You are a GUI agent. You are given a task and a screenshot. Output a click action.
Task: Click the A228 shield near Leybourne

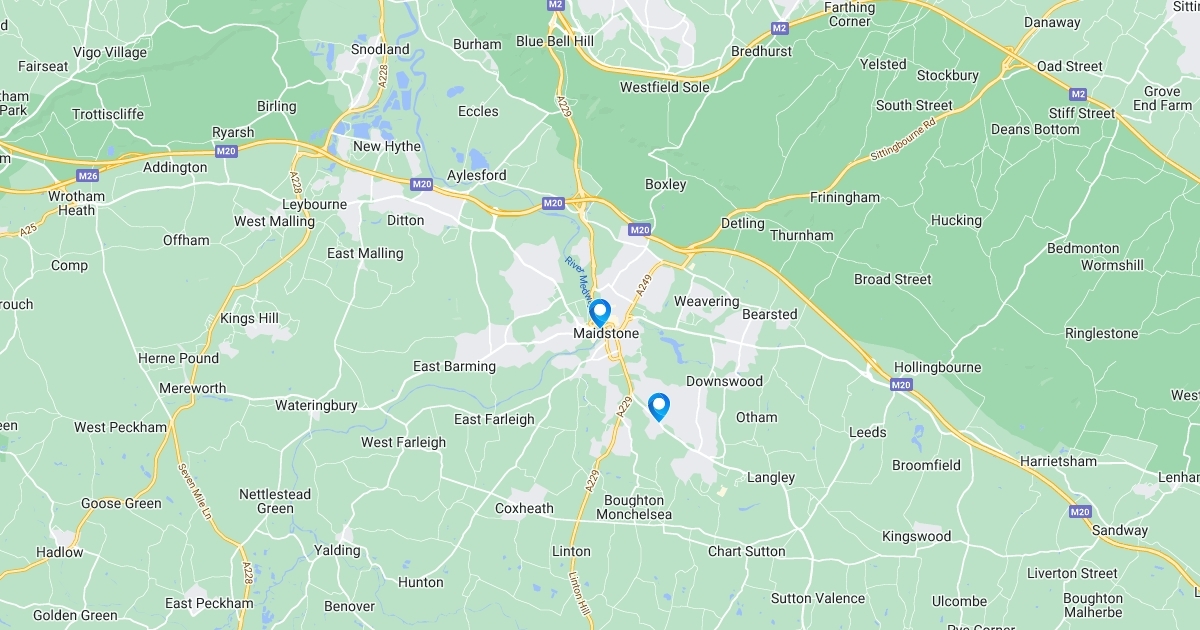click(x=295, y=181)
